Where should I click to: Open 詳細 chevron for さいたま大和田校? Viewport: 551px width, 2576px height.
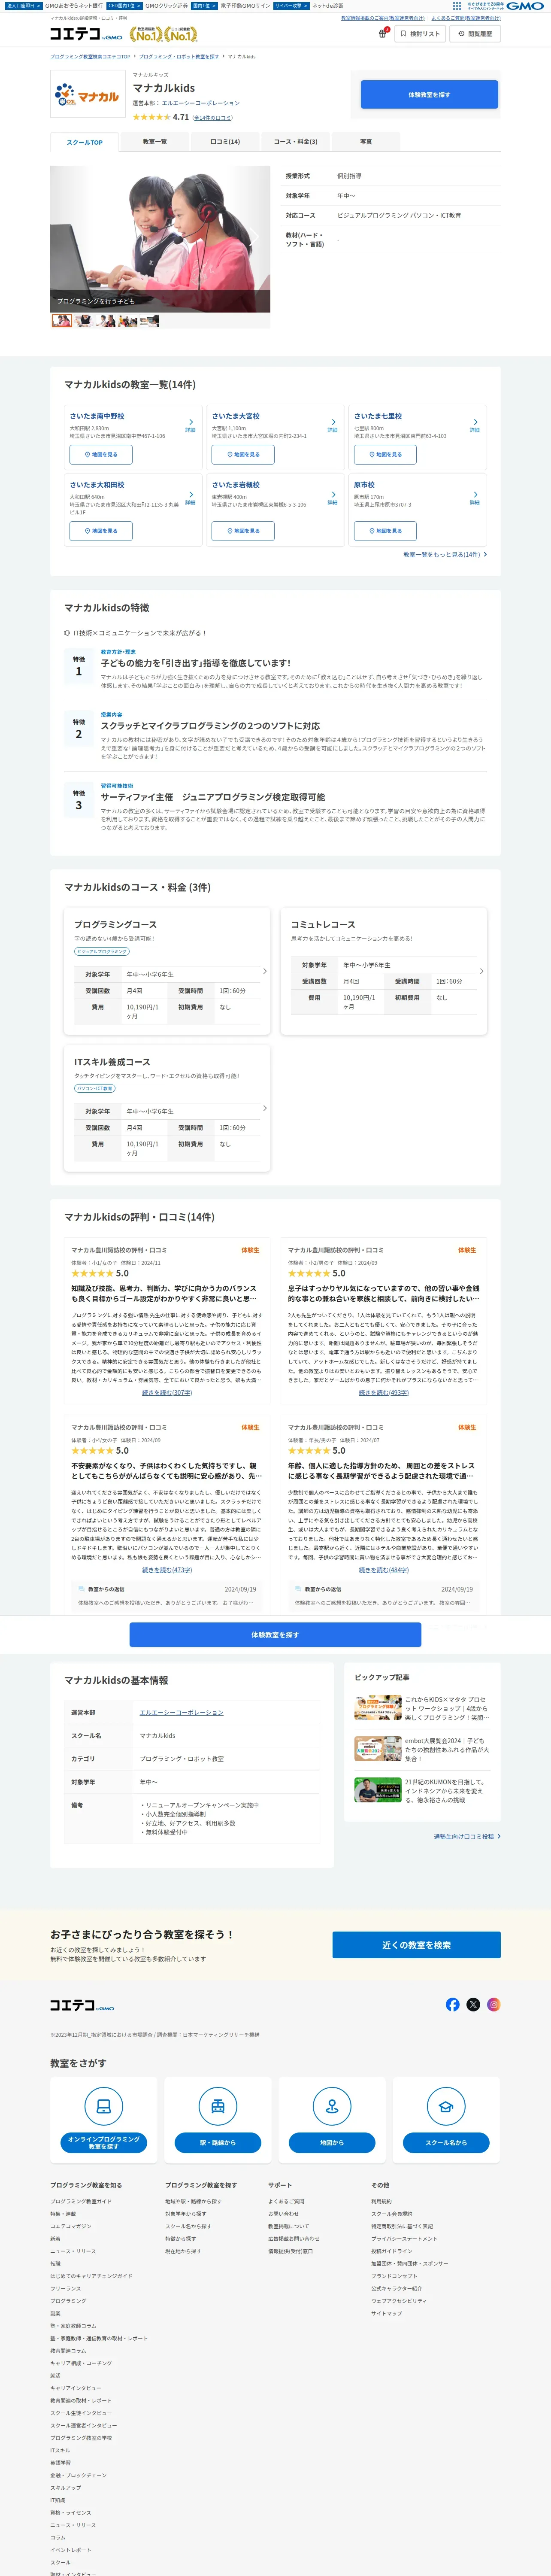pyautogui.click(x=190, y=498)
